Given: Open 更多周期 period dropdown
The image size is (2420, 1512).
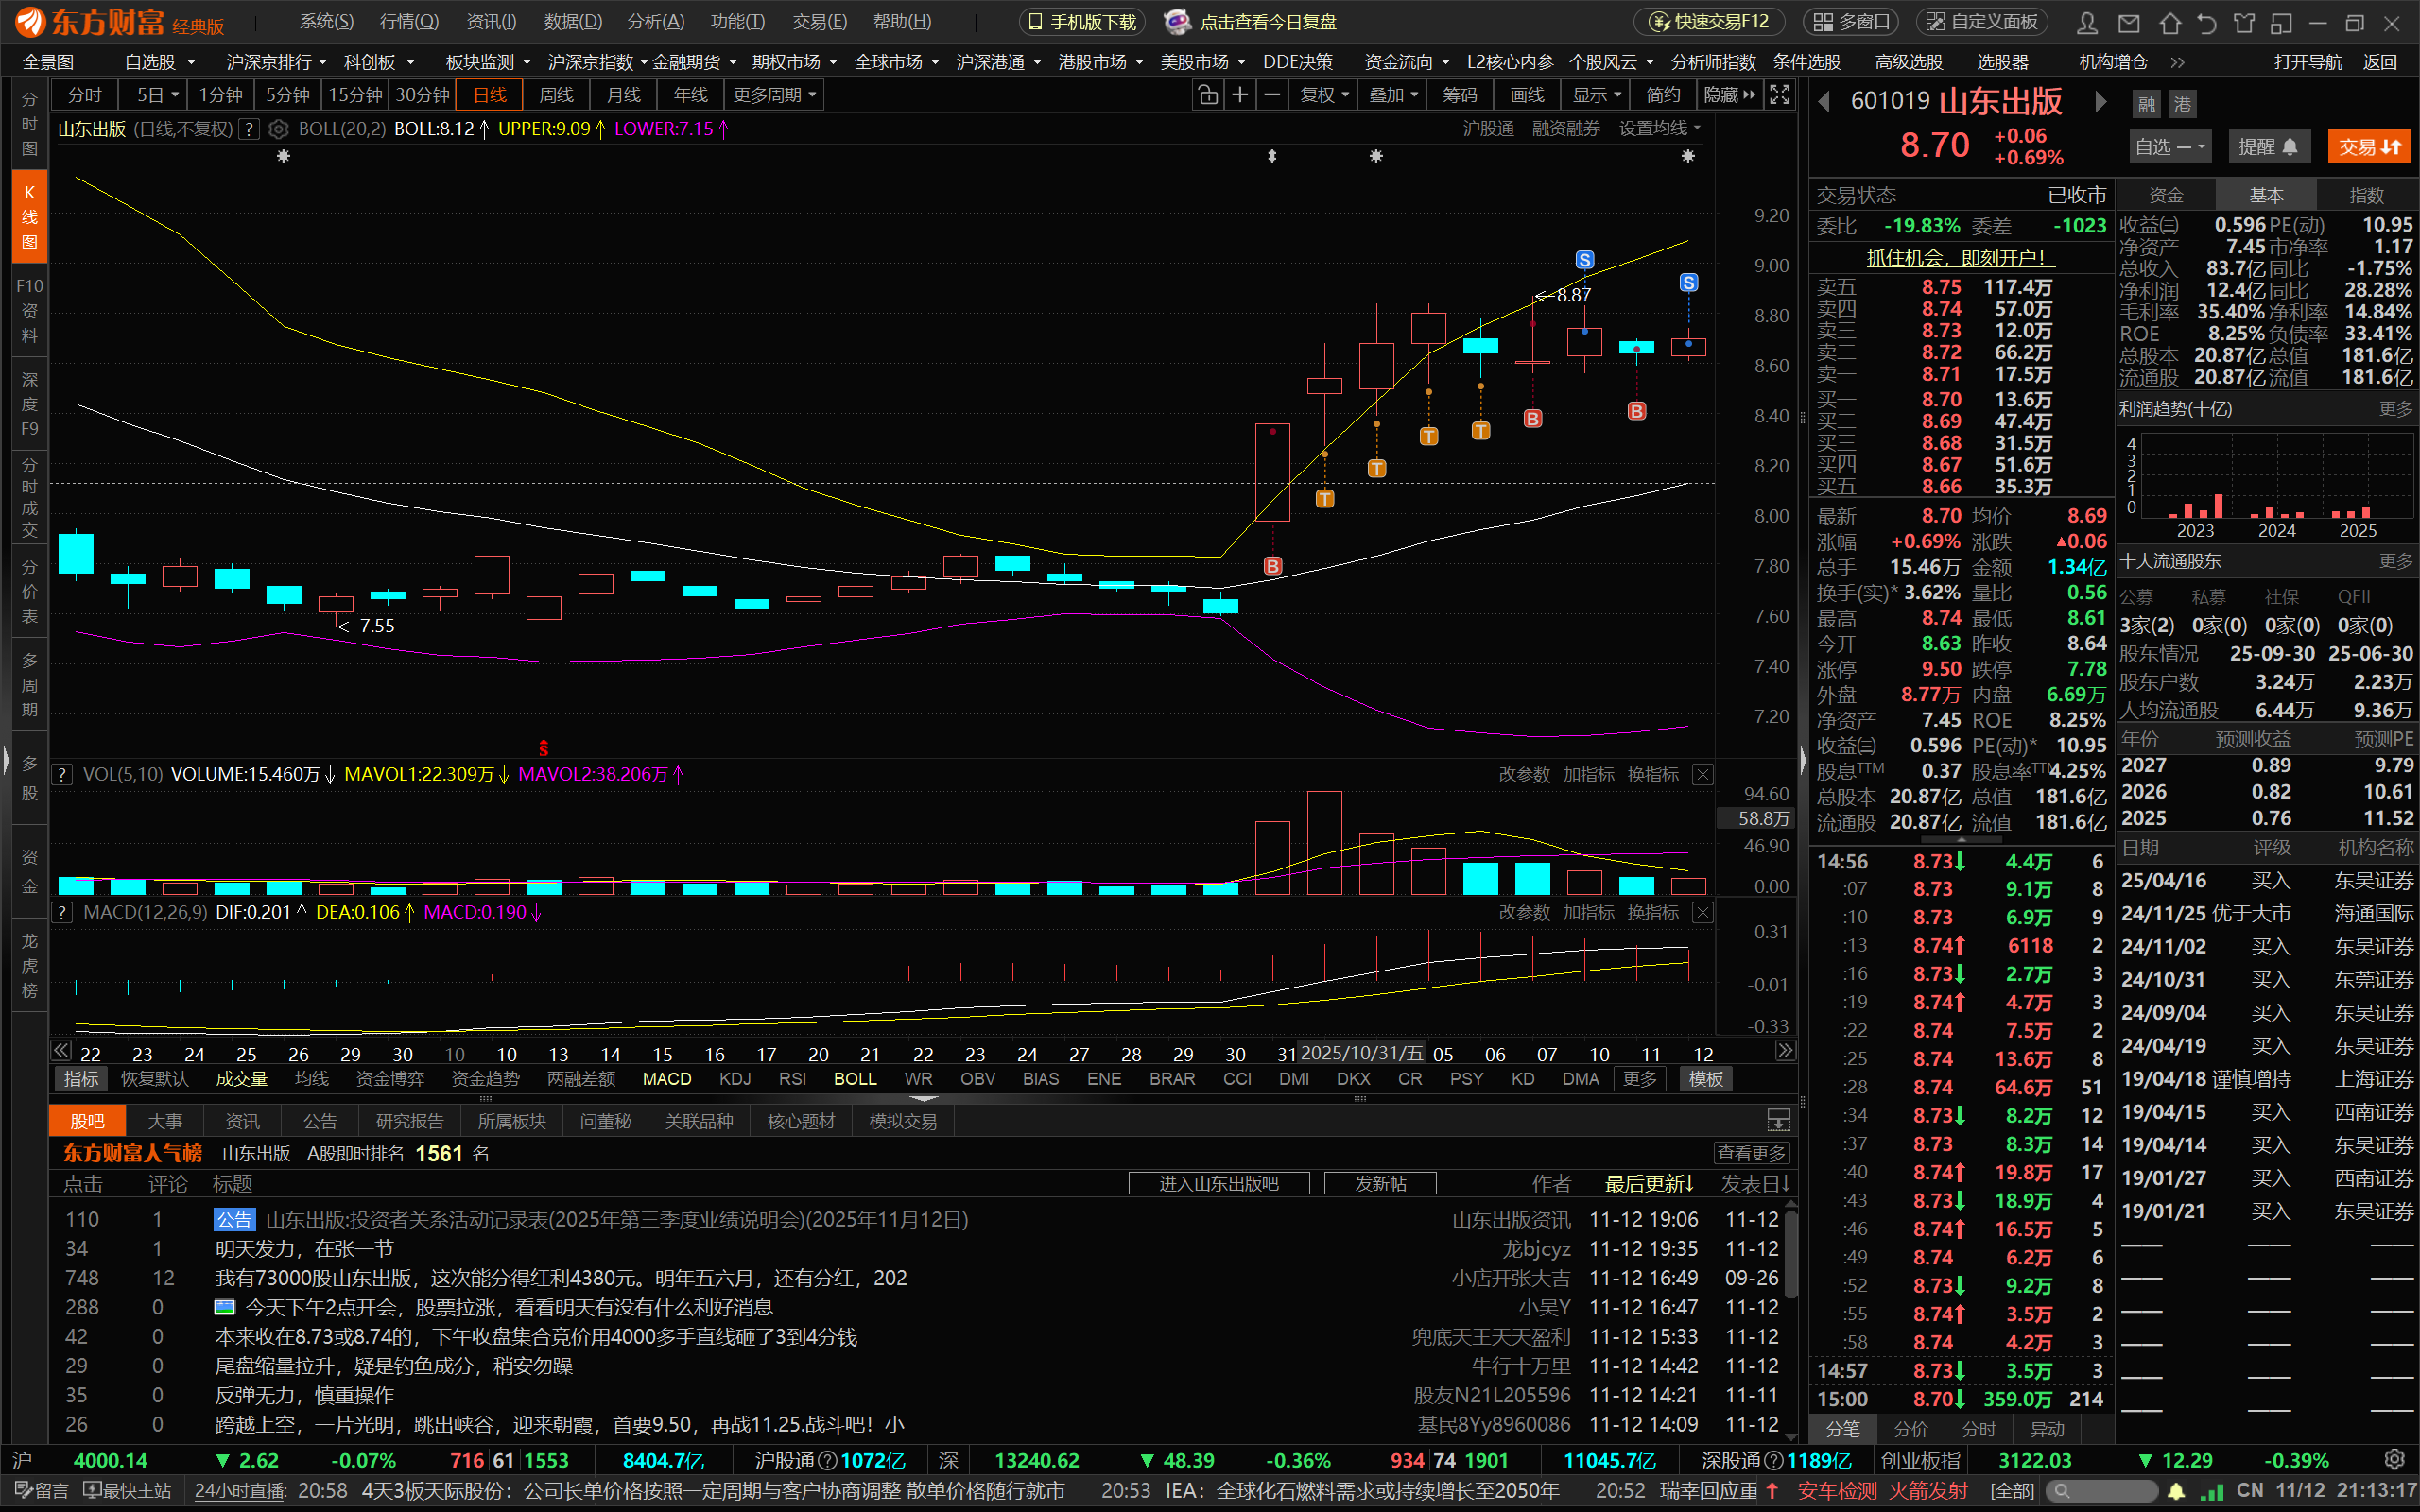Looking at the screenshot, I should (774, 95).
